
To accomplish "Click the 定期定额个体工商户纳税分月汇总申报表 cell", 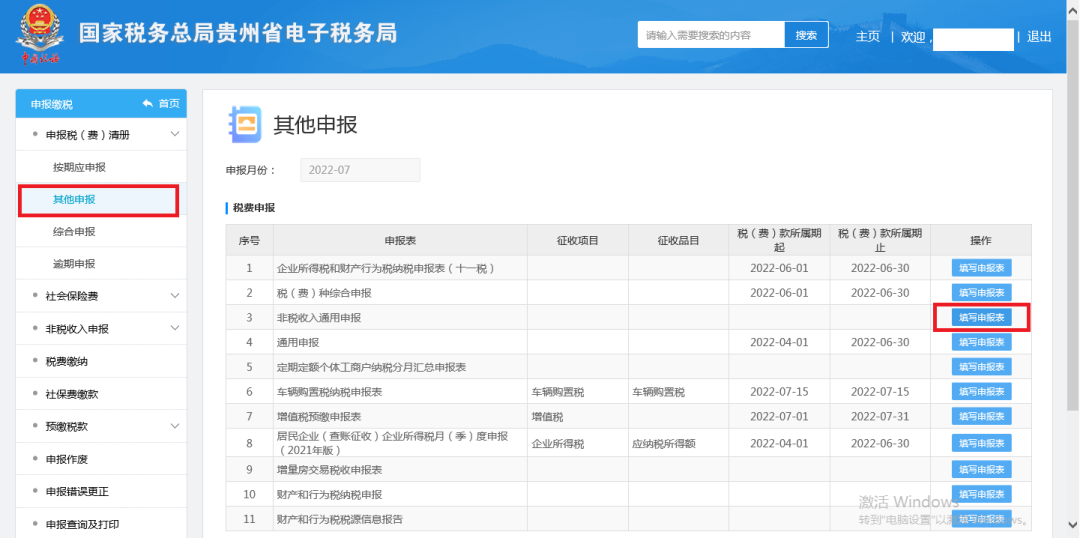I will [400, 367].
